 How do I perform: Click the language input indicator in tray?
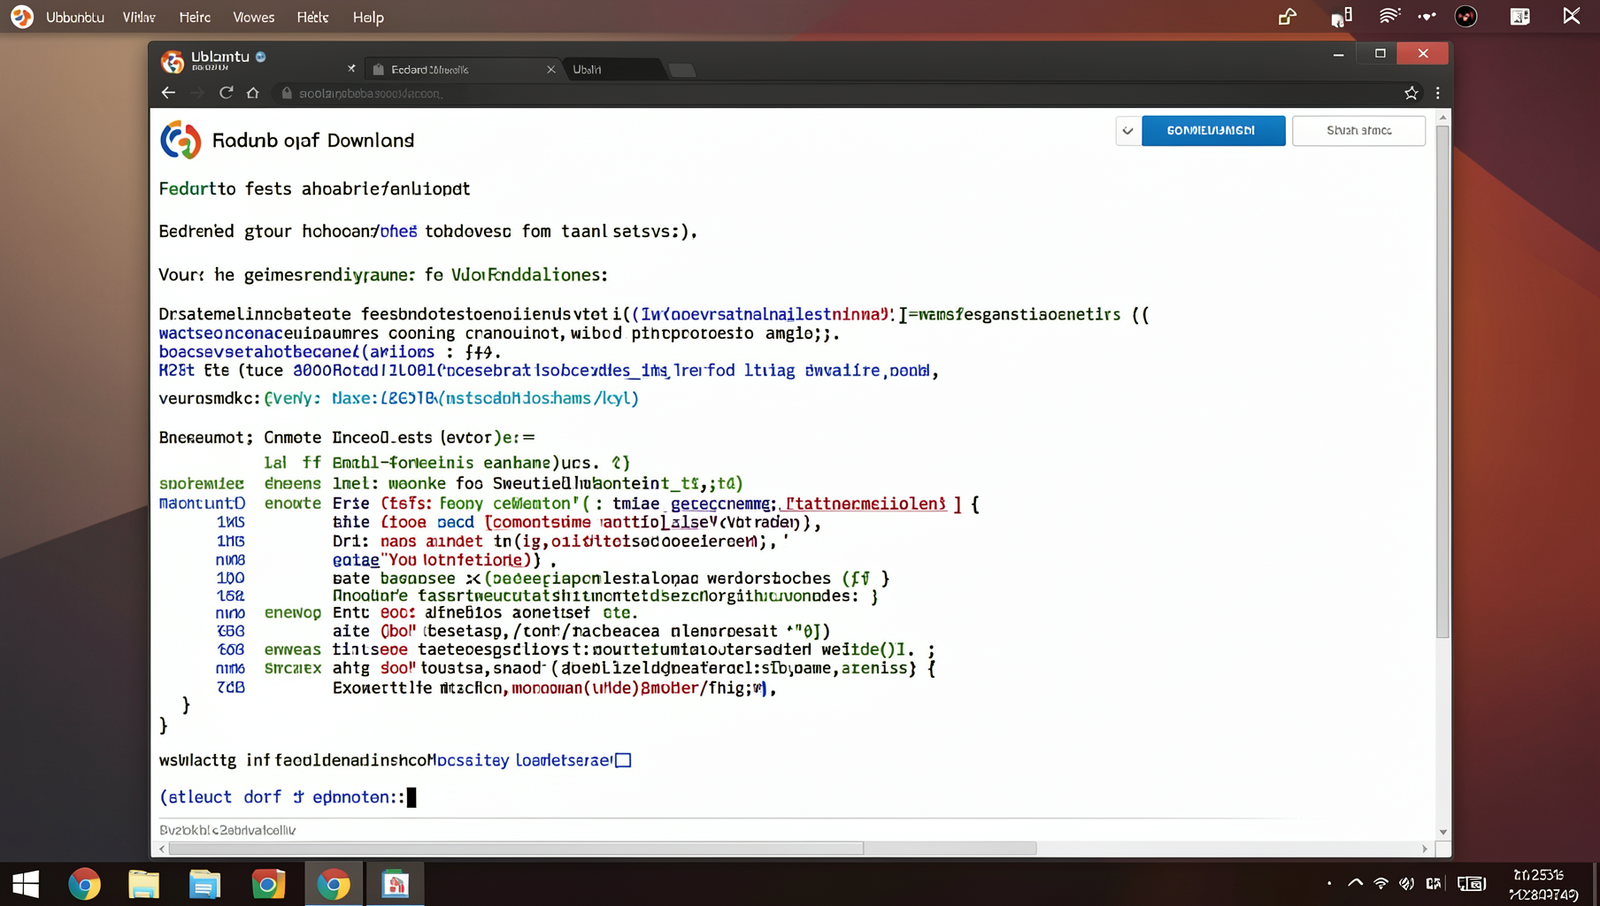click(x=1434, y=883)
